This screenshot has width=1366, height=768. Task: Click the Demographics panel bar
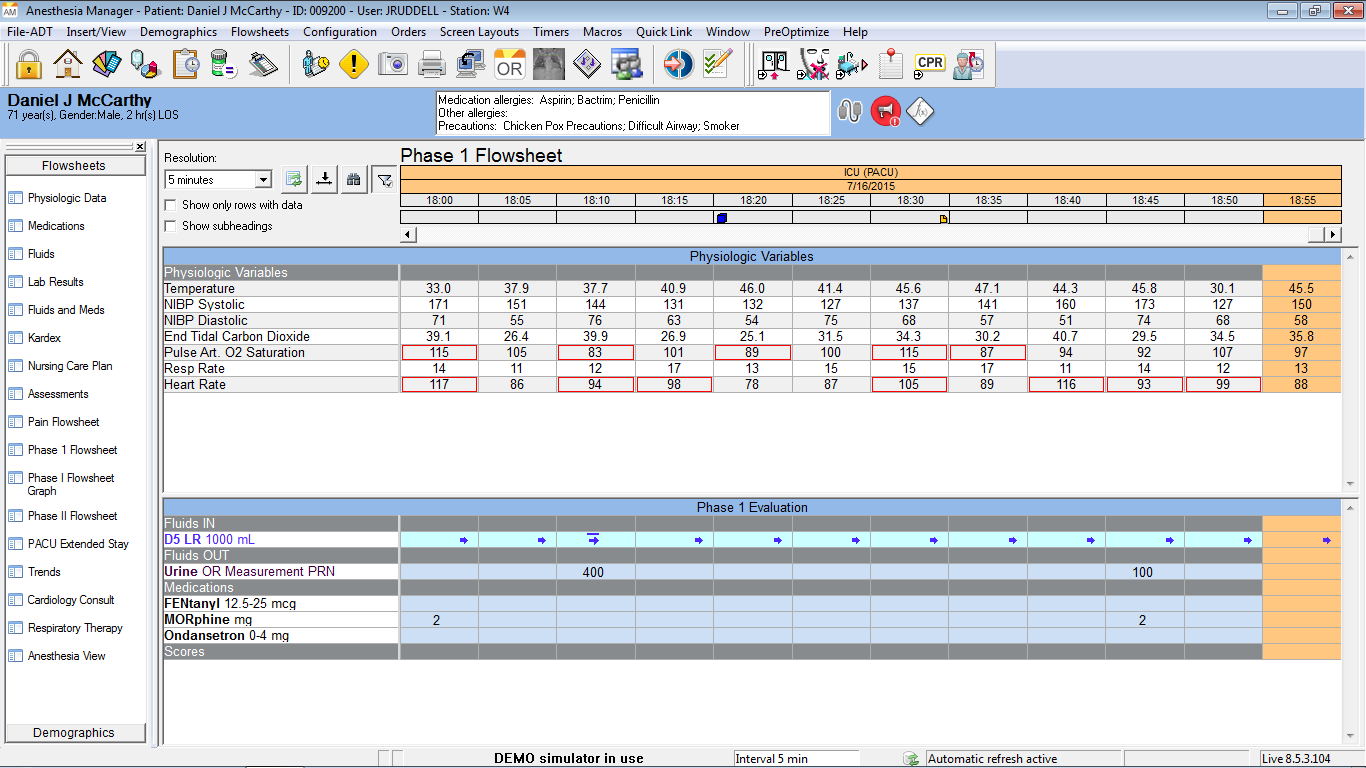(75, 733)
